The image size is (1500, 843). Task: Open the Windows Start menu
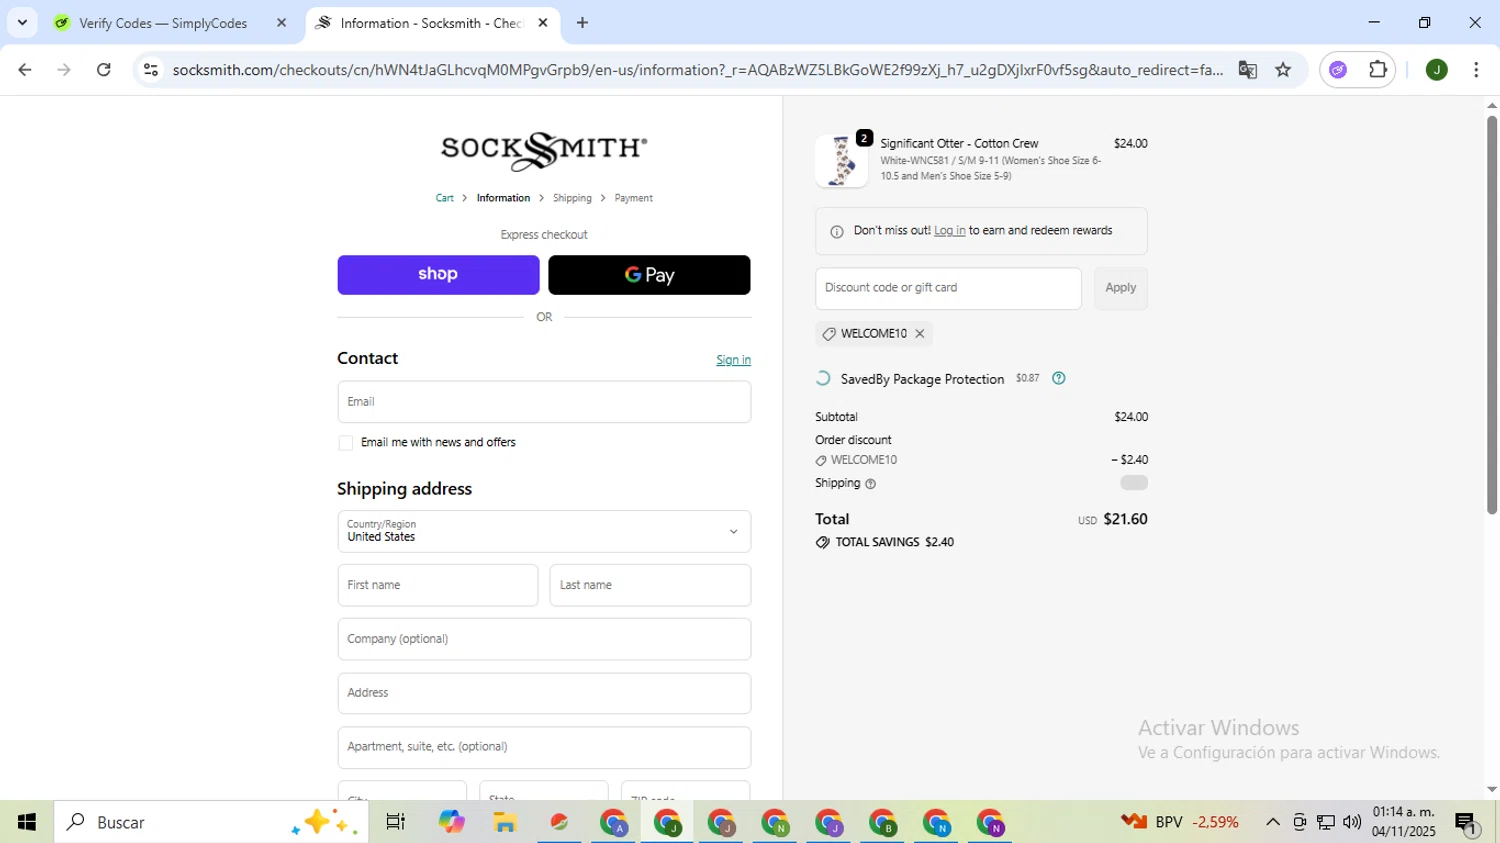[x=27, y=822]
